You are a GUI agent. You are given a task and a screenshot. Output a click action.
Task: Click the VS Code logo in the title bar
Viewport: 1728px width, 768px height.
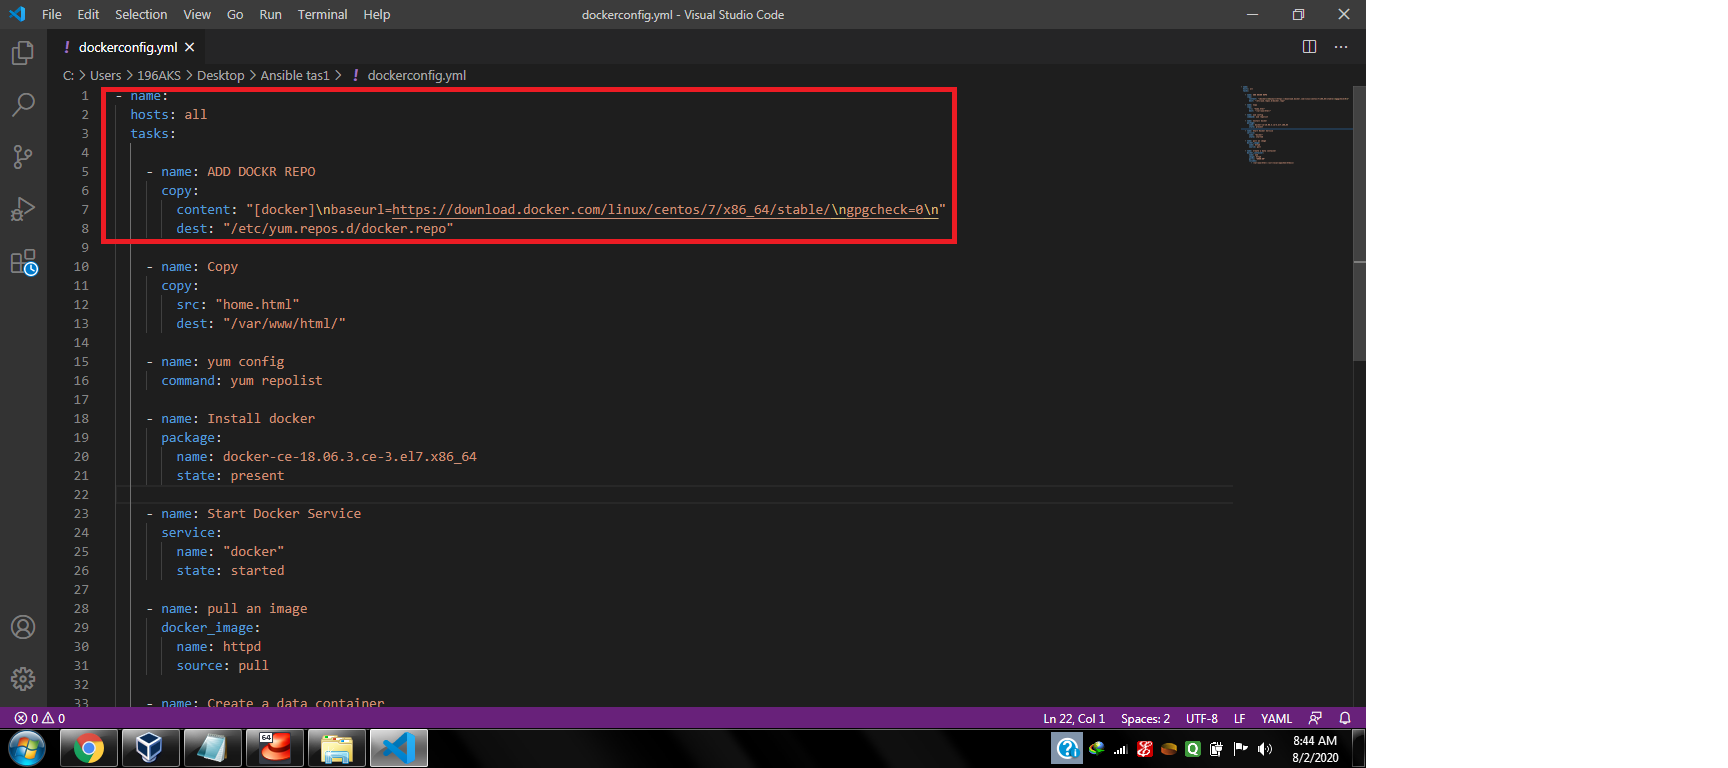[17, 14]
